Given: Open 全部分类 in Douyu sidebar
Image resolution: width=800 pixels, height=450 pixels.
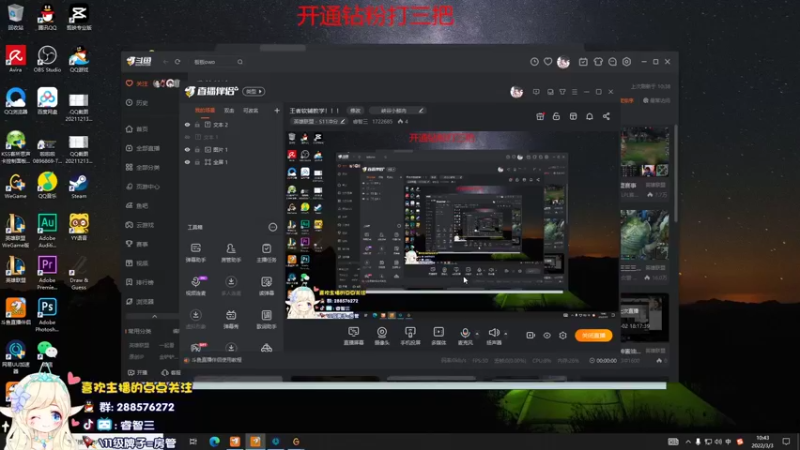Looking at the screenshot, I should click(143, 167).
